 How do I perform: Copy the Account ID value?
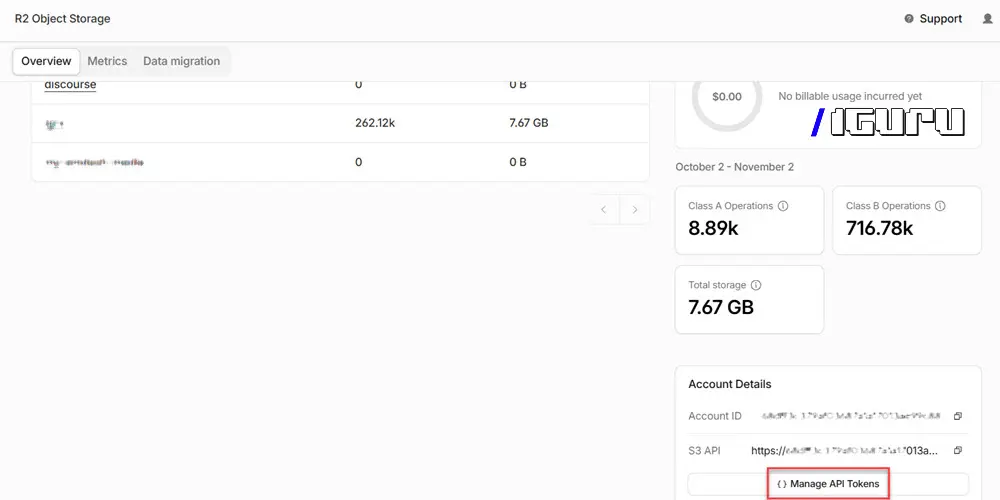(957, 416)
